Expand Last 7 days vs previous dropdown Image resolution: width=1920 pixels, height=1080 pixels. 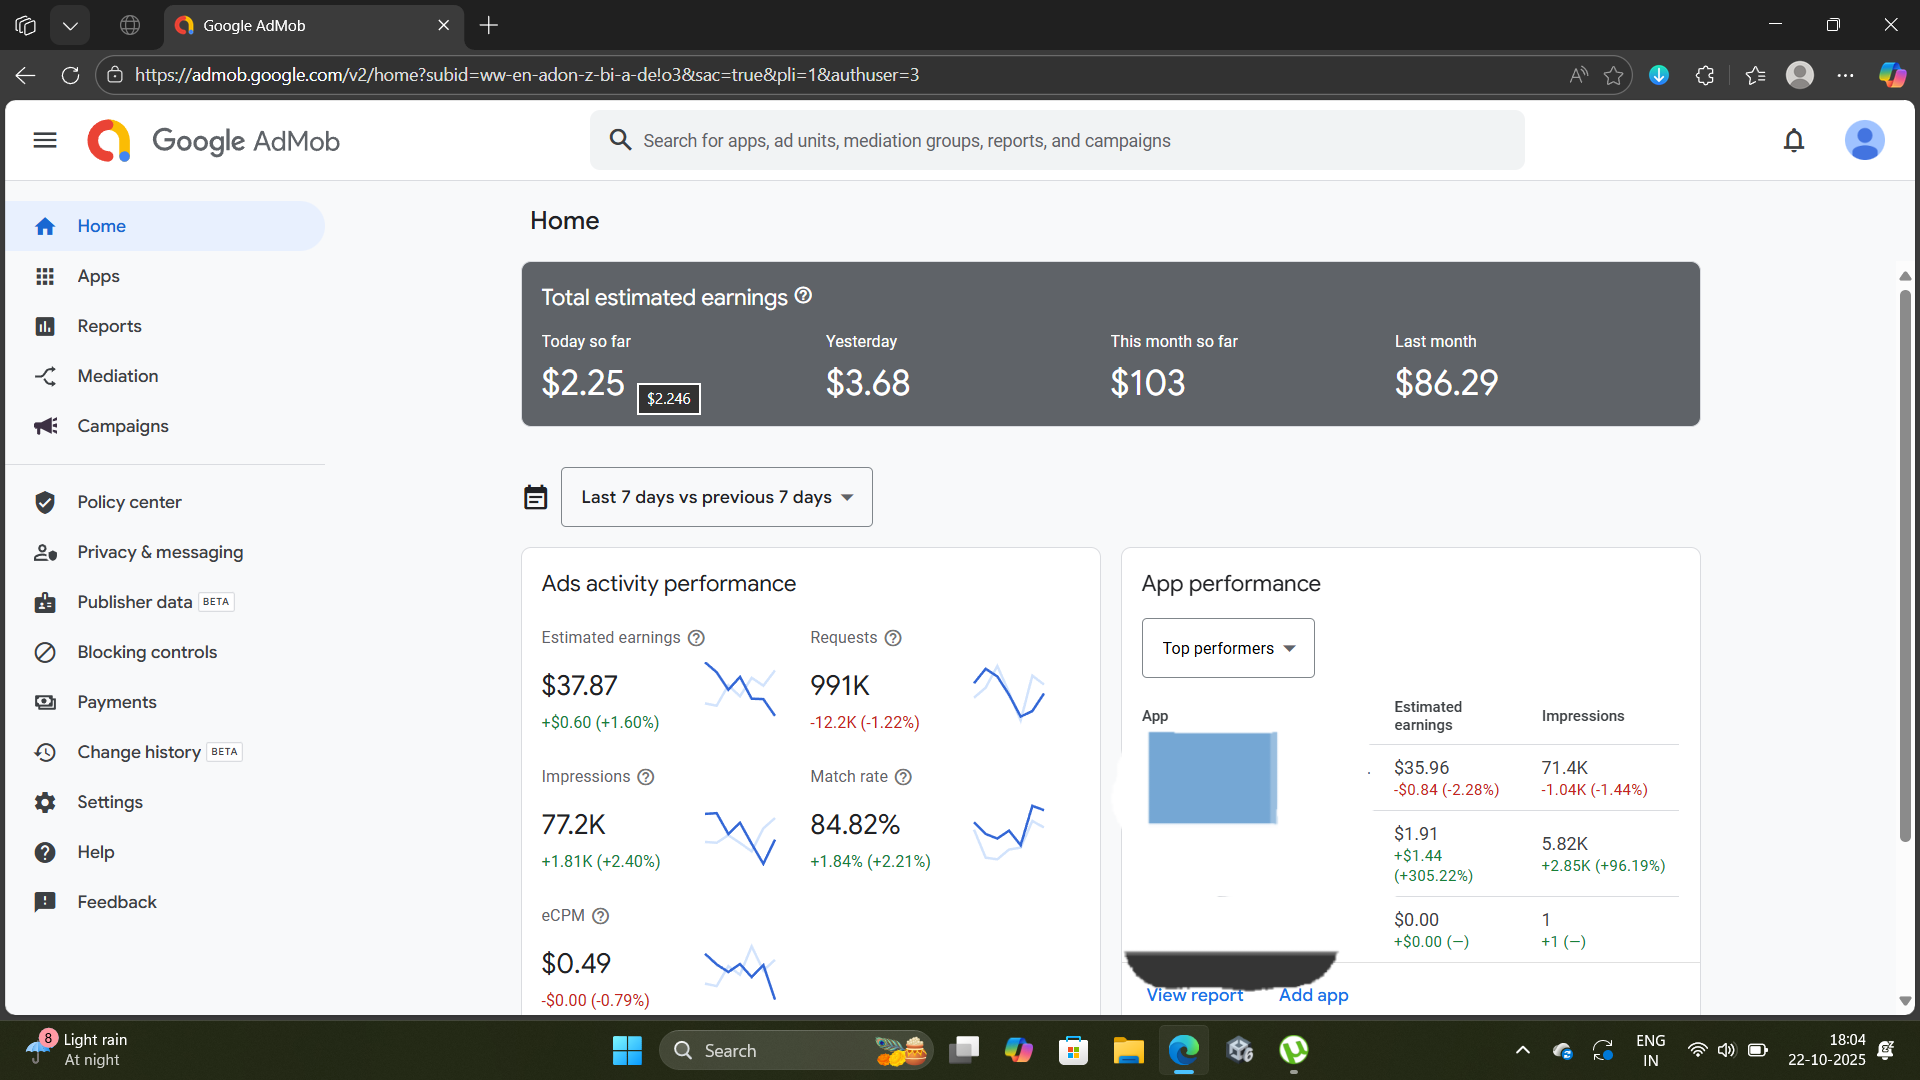716,497
